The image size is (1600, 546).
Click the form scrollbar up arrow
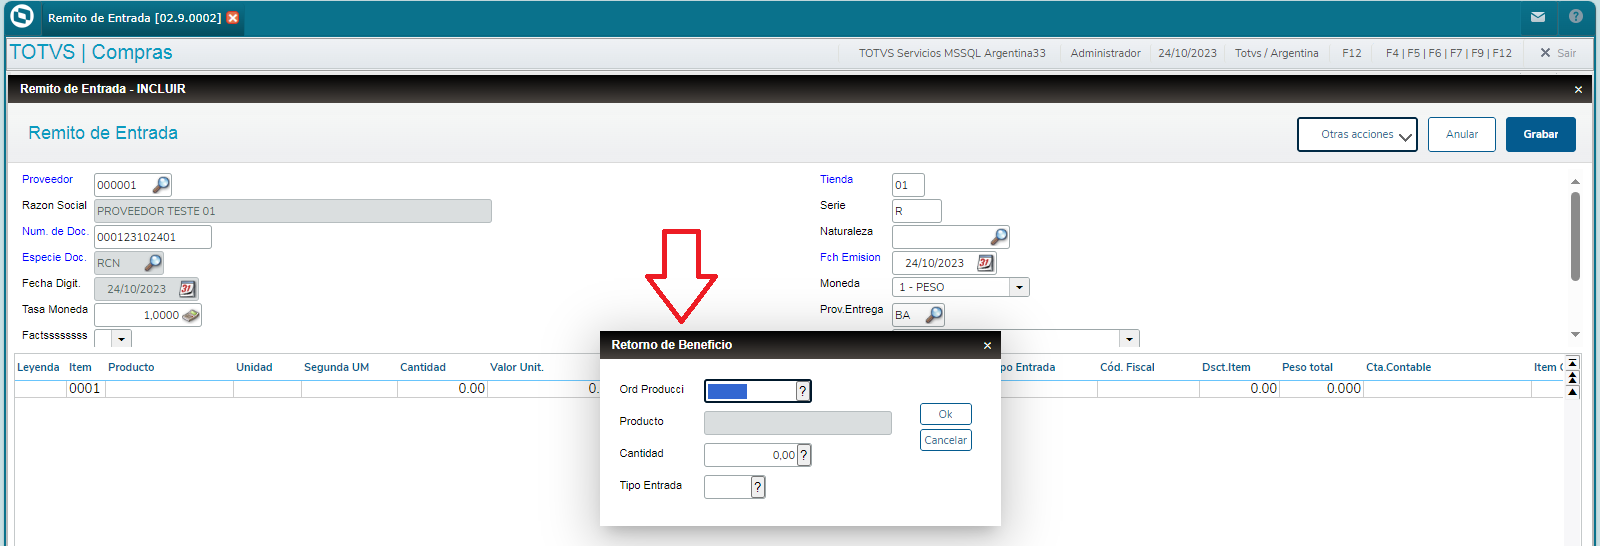pos(1575,182)
